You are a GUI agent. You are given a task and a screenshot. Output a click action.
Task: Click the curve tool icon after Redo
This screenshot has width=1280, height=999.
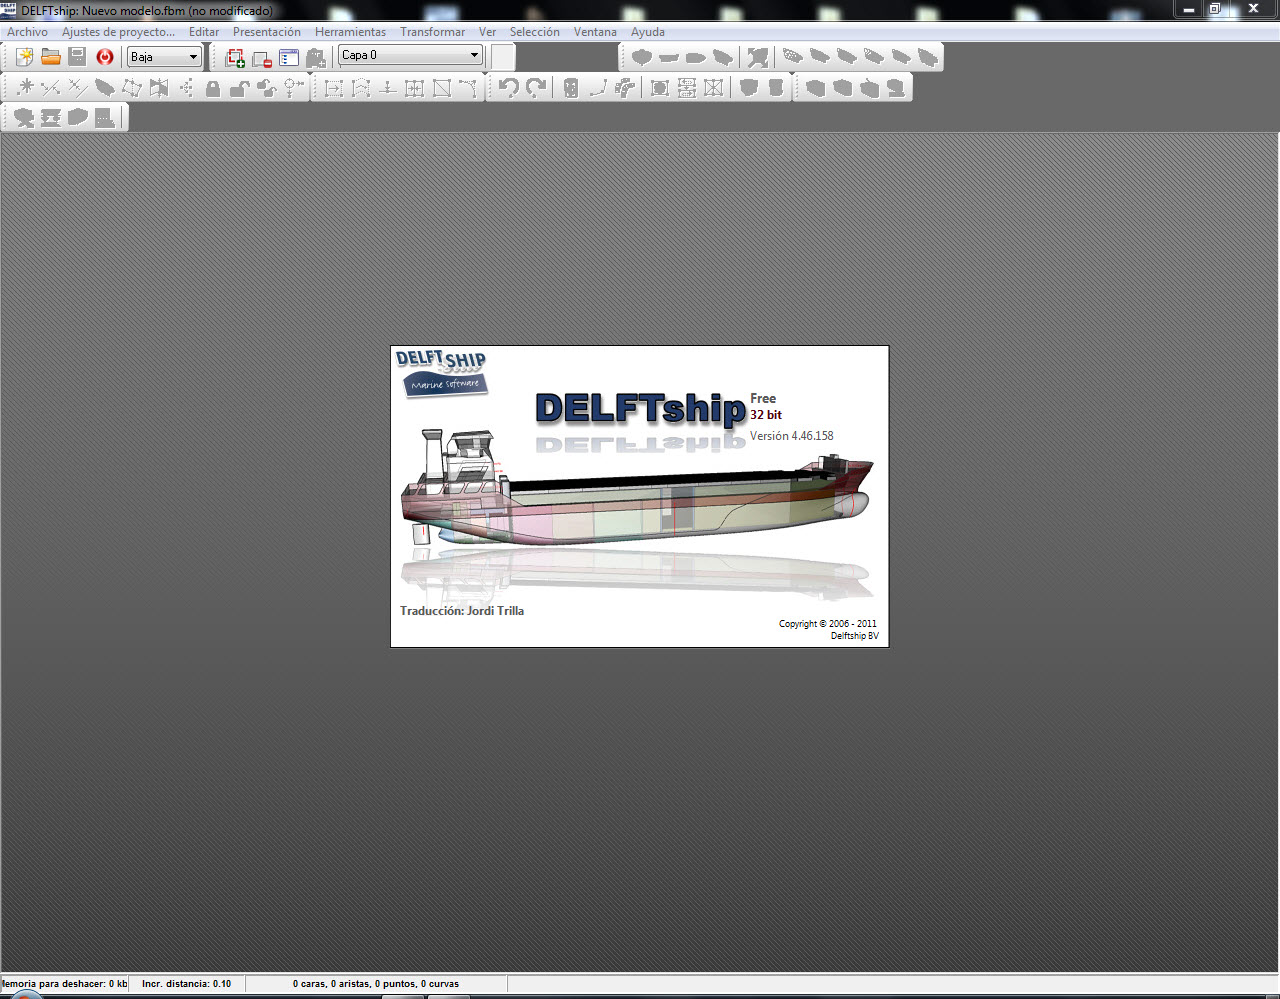[598, 88]
